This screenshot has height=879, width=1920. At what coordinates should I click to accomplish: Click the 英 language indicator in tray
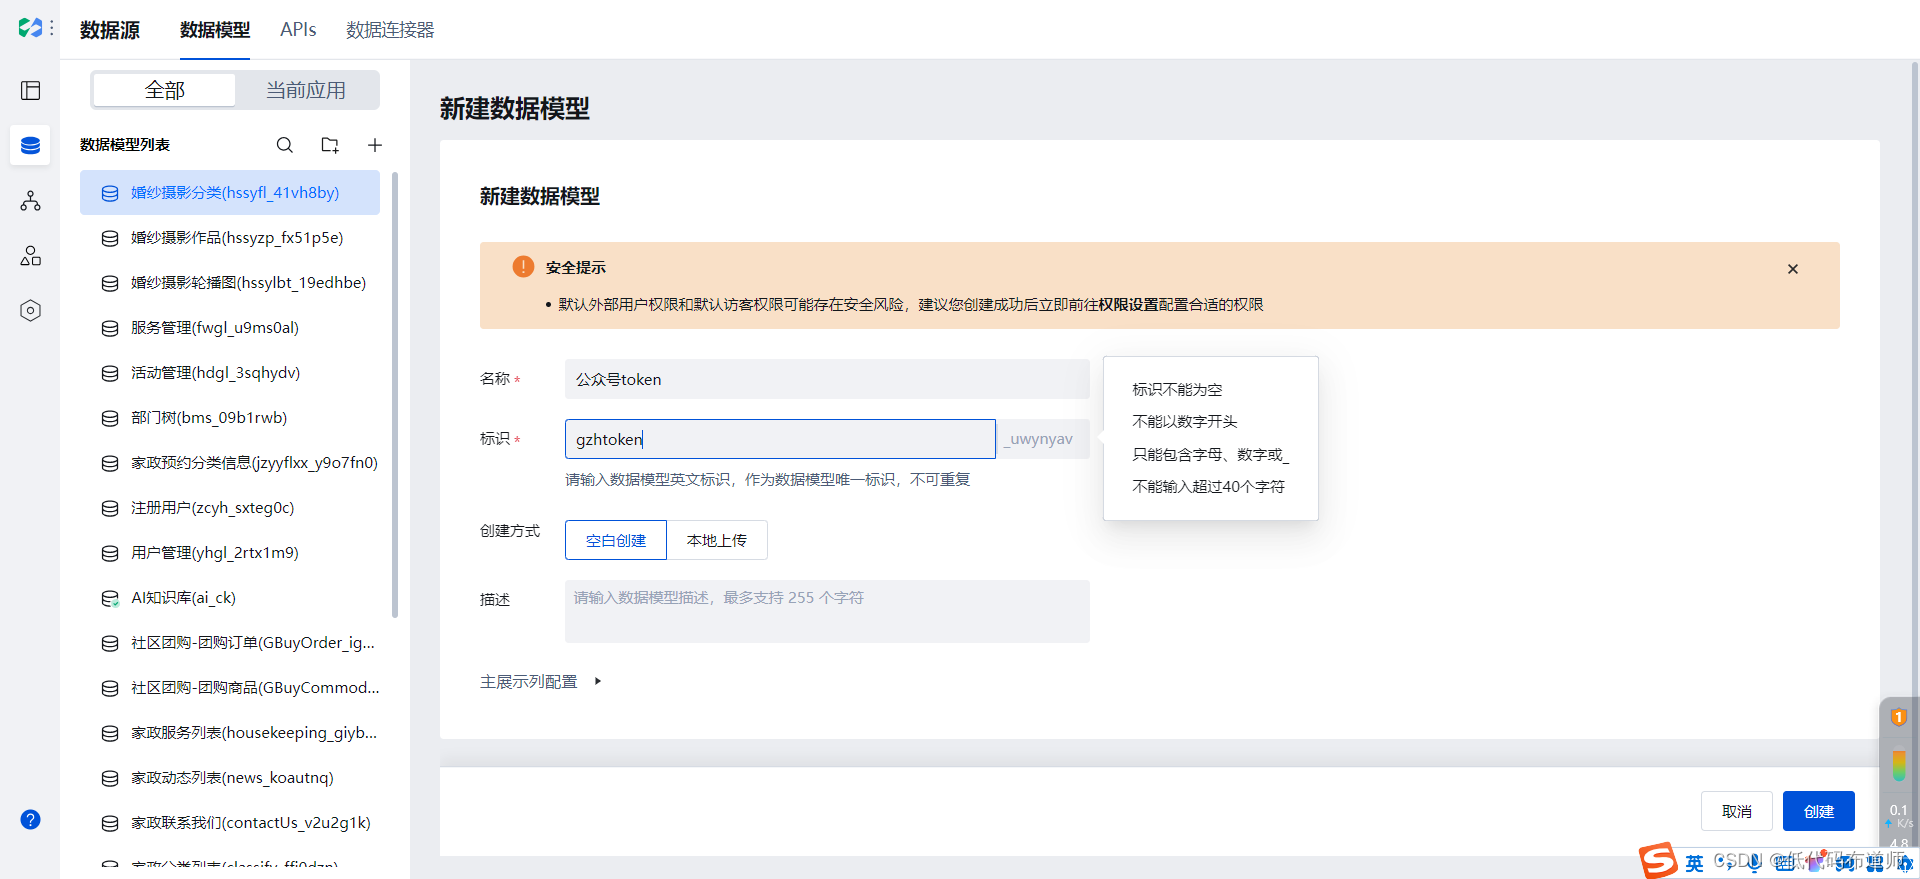[1694, 863]
